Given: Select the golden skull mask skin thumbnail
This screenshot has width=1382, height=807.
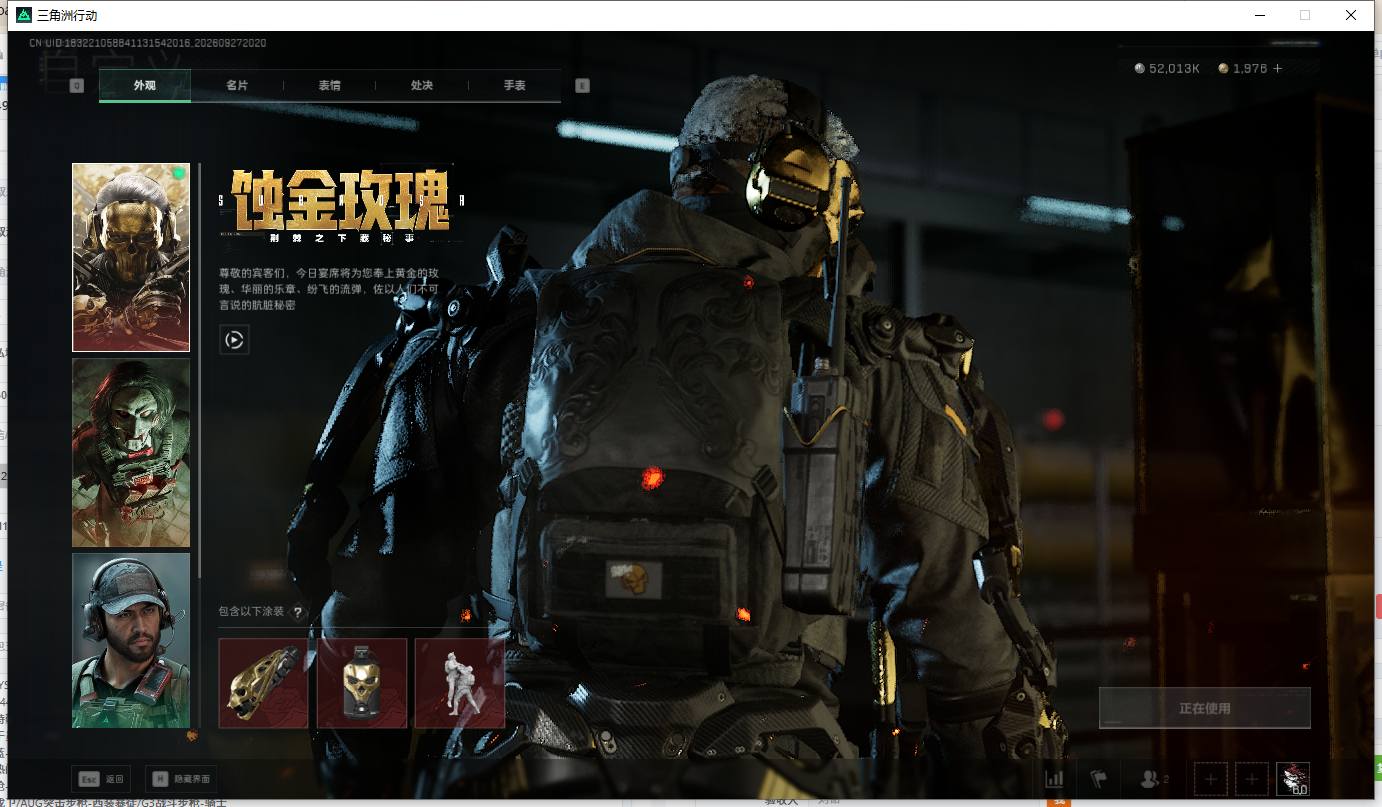Looking at the screenshot, I should tap(131, 257).
